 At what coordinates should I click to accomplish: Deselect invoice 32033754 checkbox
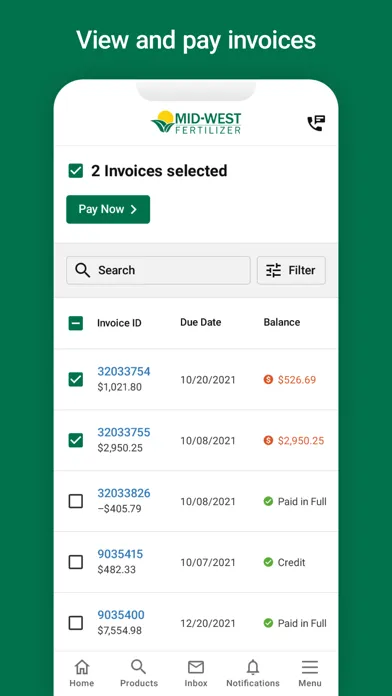coord(75,380)
